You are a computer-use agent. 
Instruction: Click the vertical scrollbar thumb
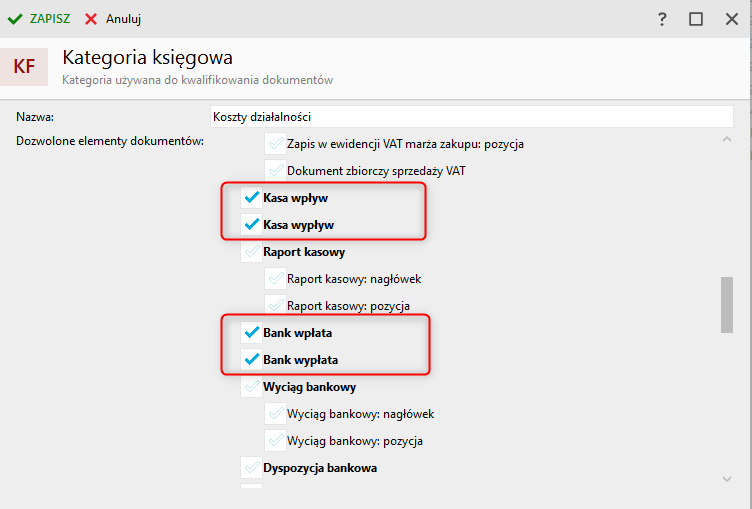[727, 305]
